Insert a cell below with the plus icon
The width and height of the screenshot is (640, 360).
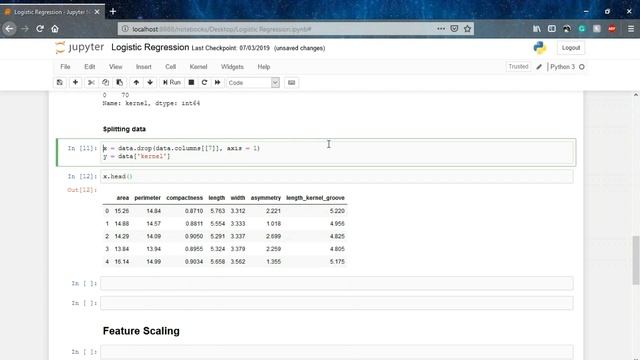coord(75,82)
